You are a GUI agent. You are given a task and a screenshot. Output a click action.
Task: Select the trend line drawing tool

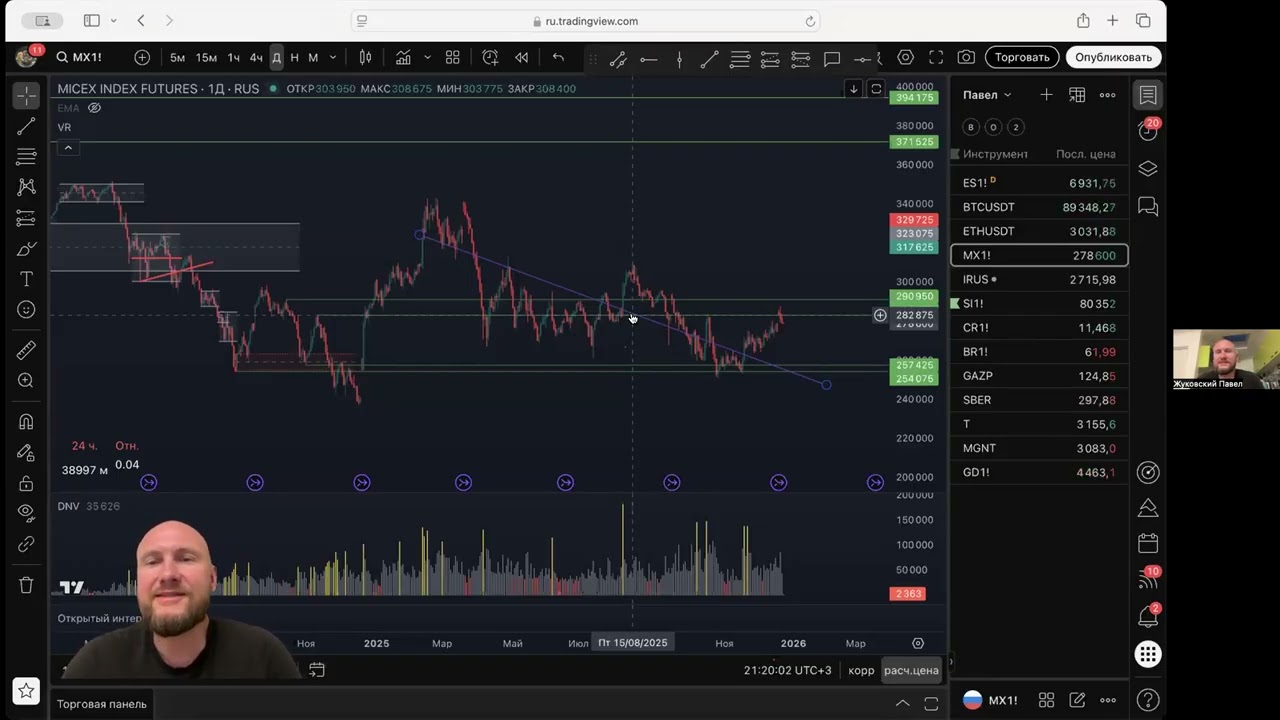26,127
